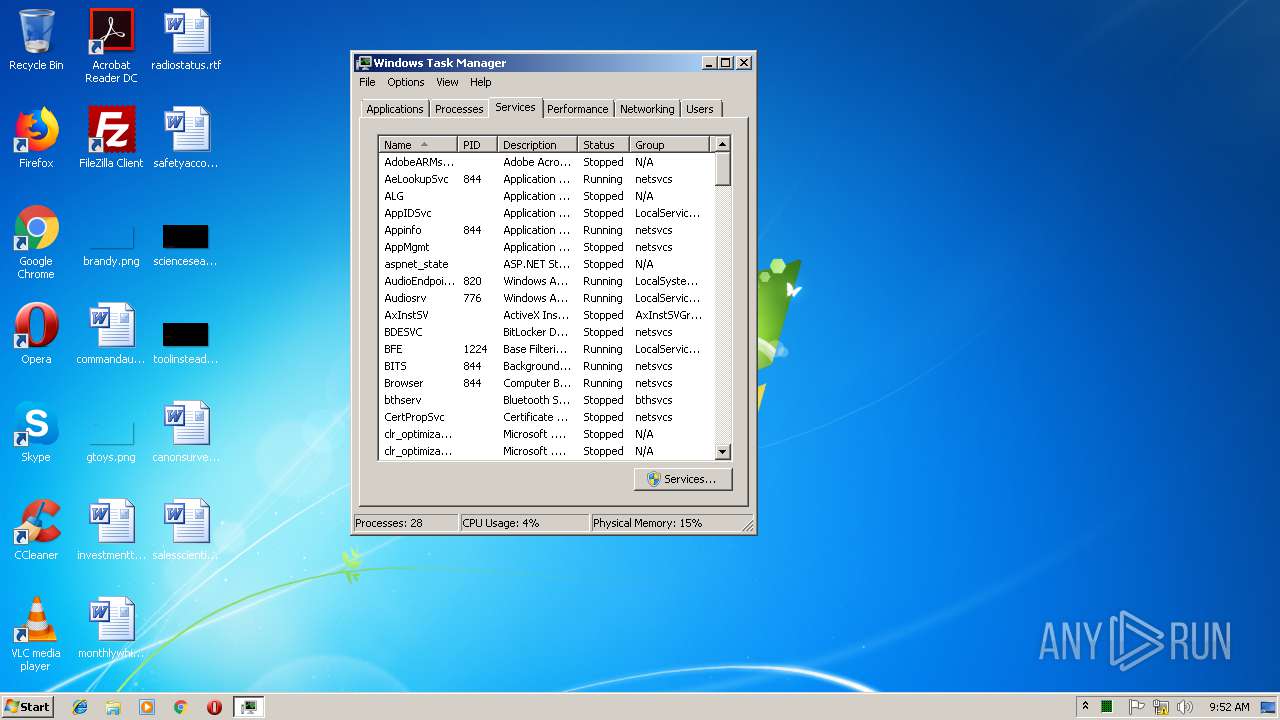Select the BDESVC service row
The height and width of the screenshot is (720, 1280).
[x=547, y=332]
